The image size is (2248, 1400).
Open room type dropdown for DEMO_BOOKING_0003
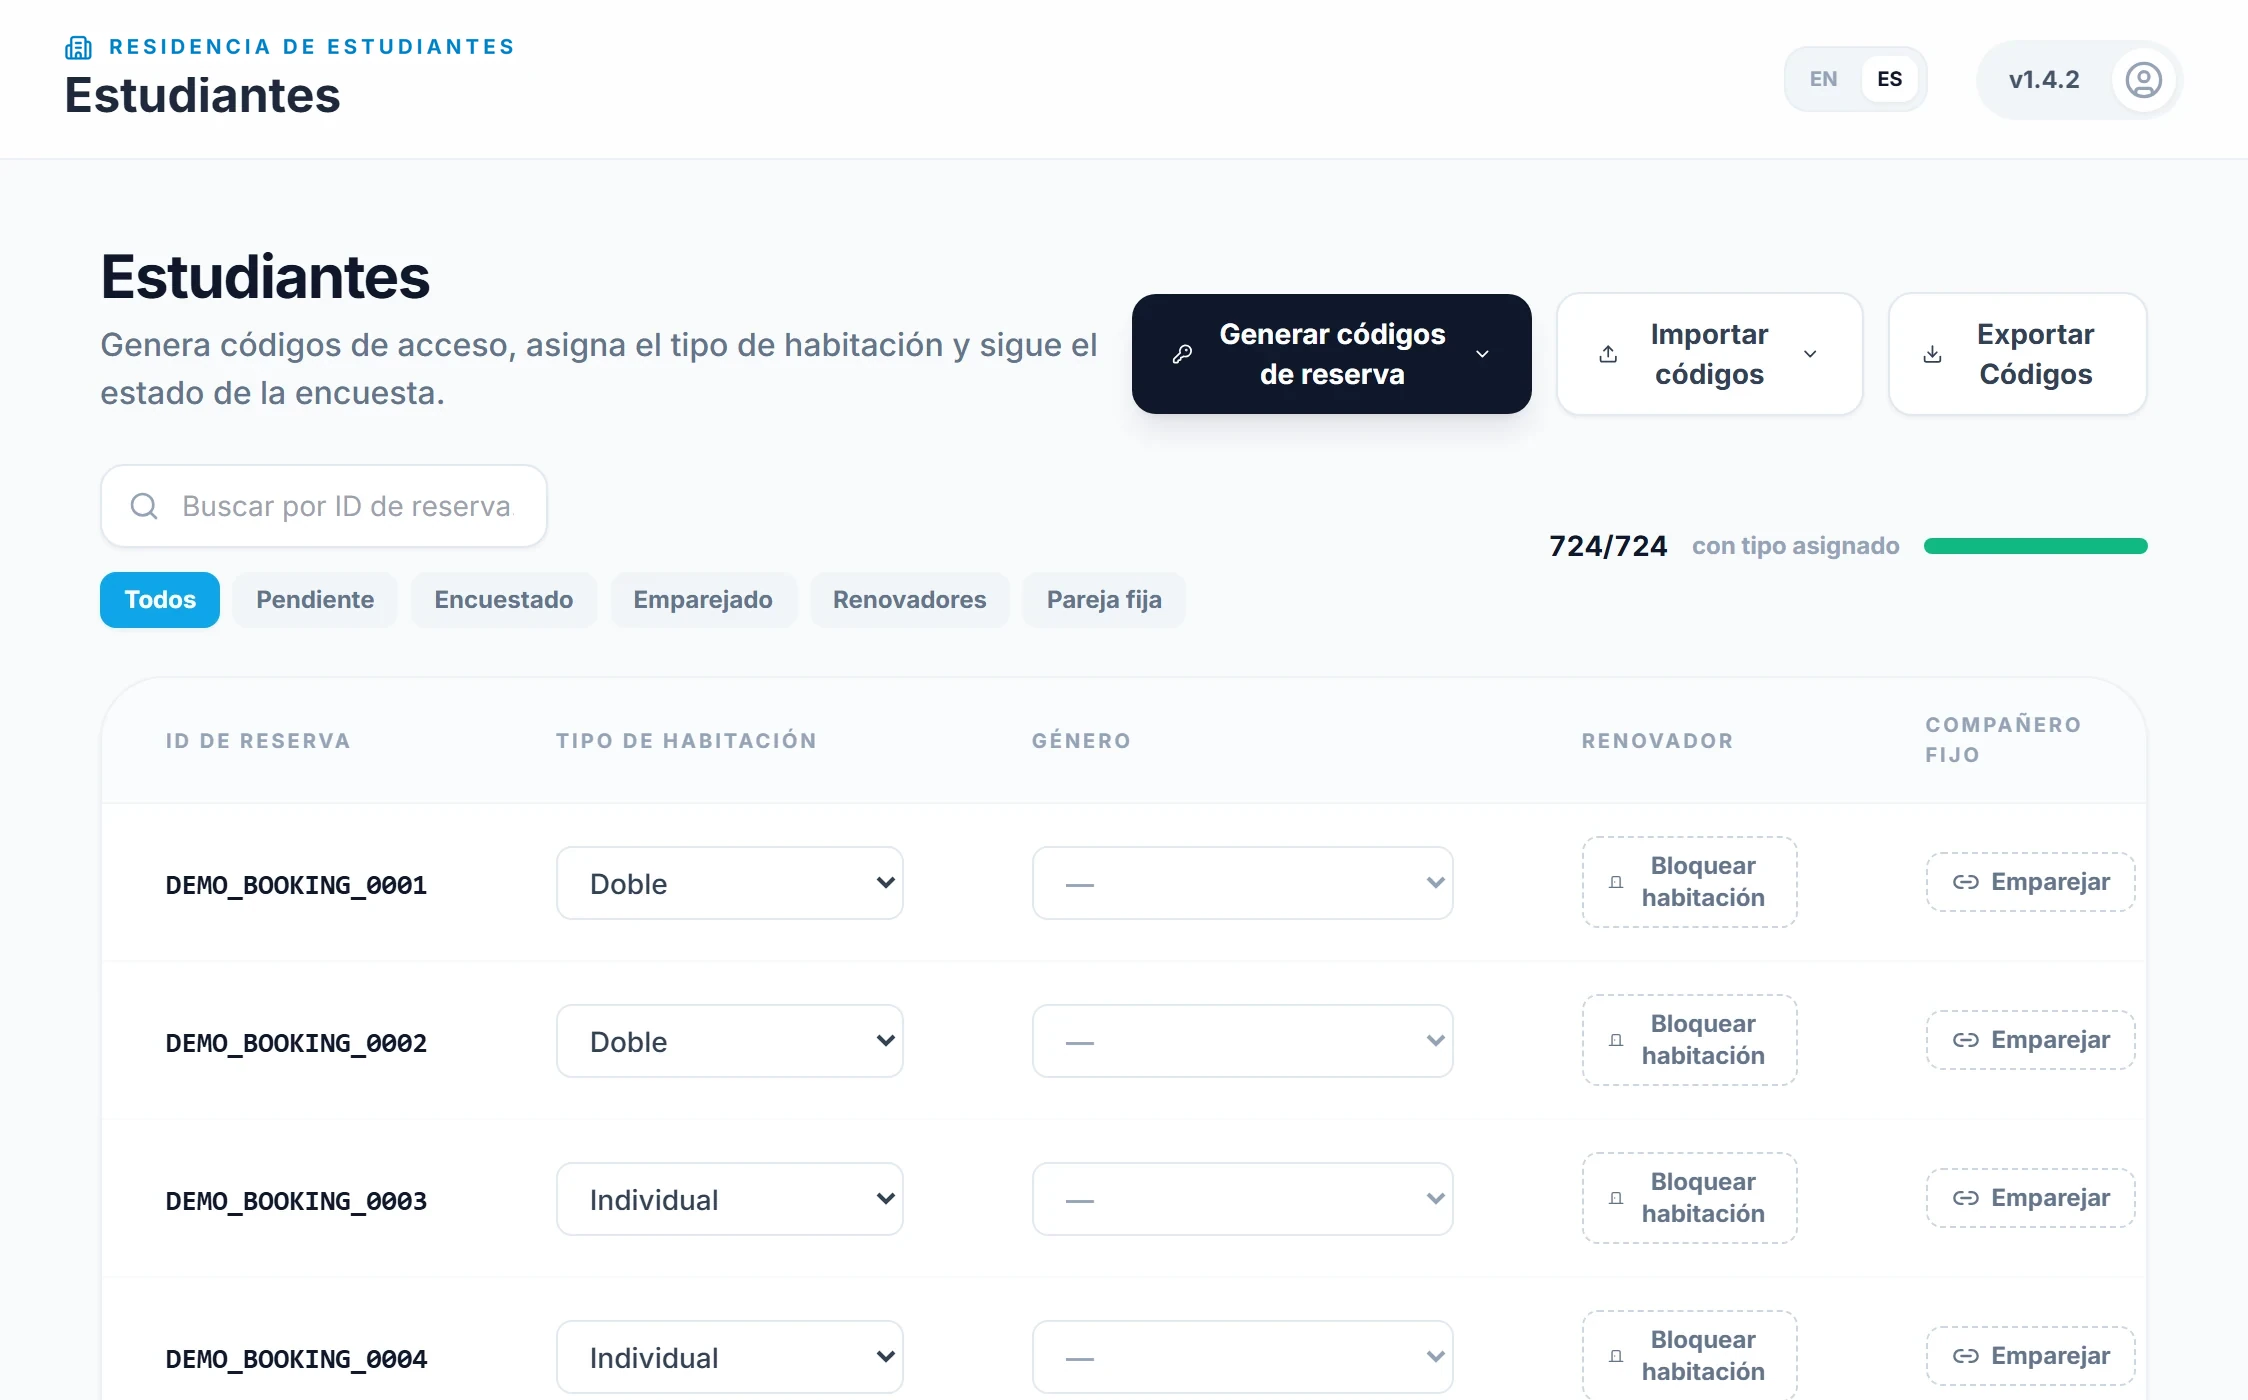point(730,1199)
